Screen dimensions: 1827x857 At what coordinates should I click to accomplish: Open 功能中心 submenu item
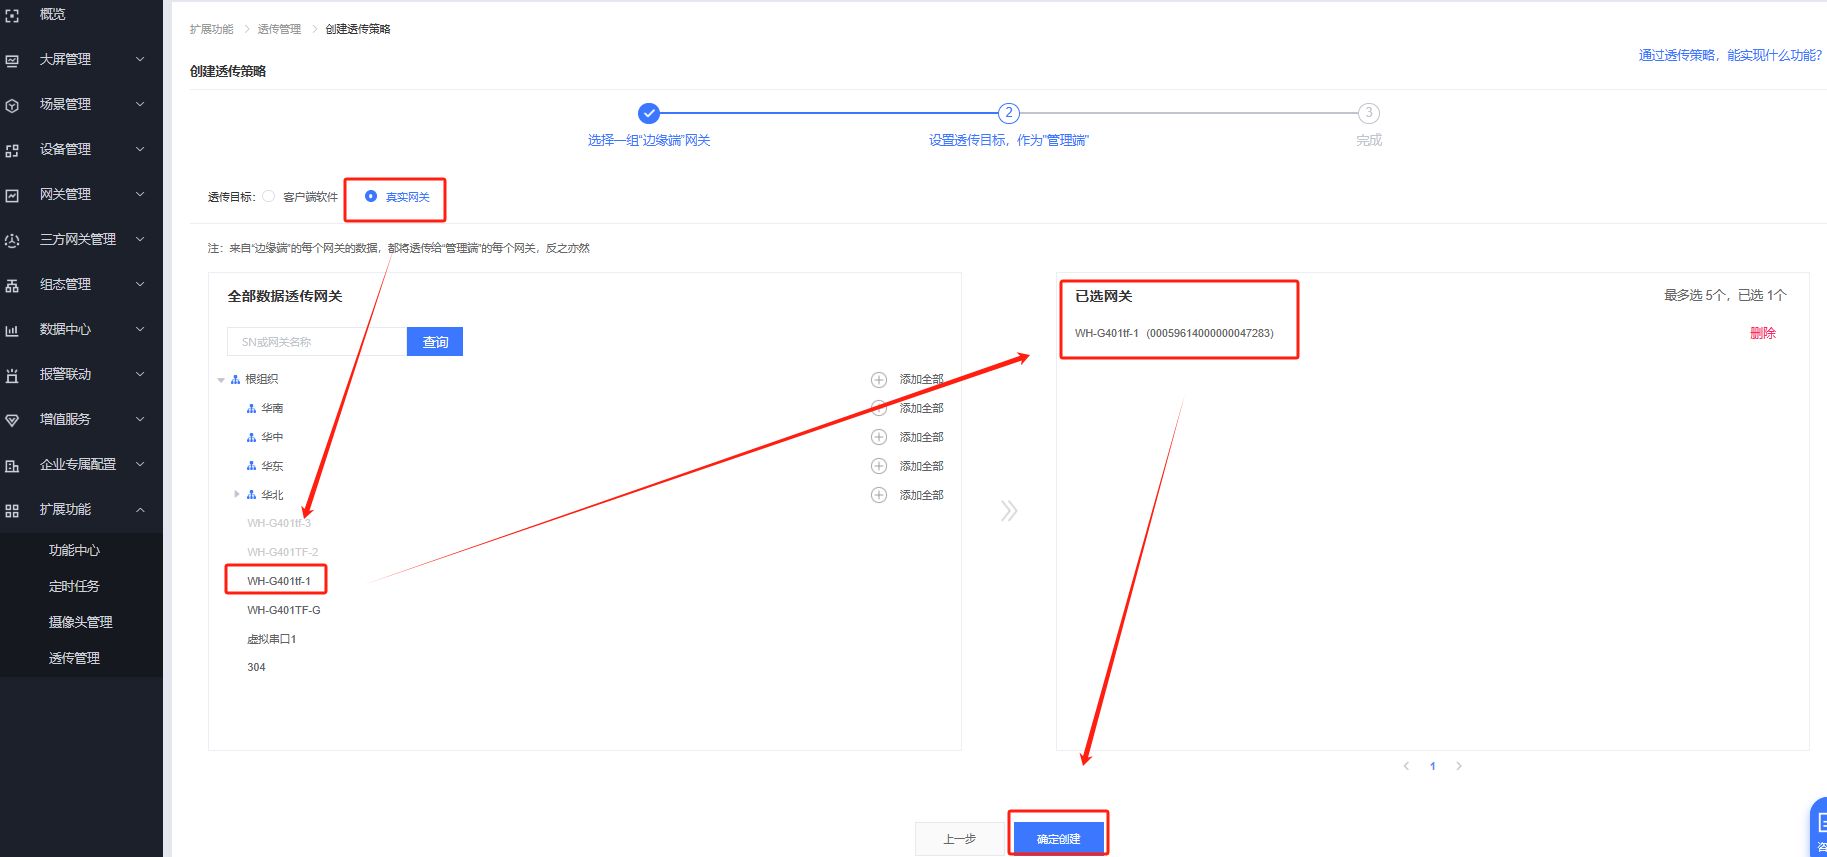click(74, 551)
